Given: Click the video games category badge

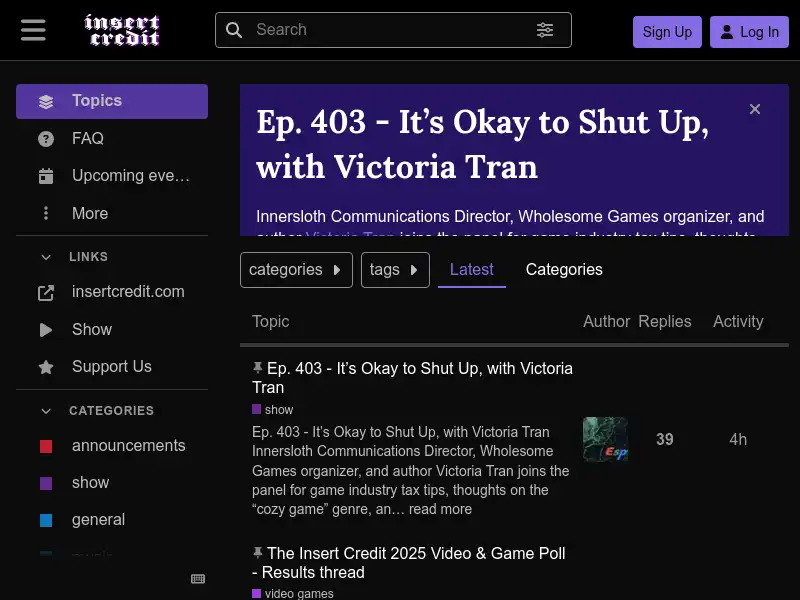Looking at the screenshot, I should [293, 594].
